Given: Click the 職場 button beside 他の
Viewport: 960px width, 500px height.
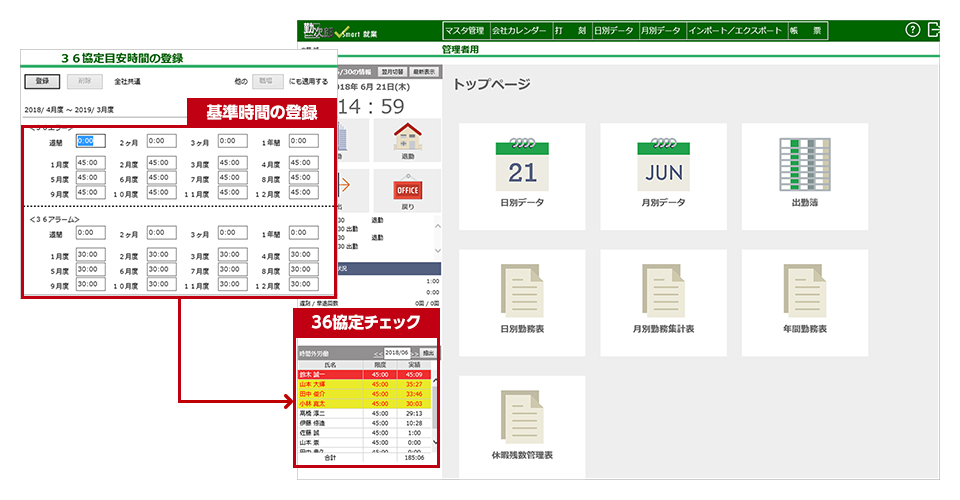Looking at the screenshot, I should (267, 81).
